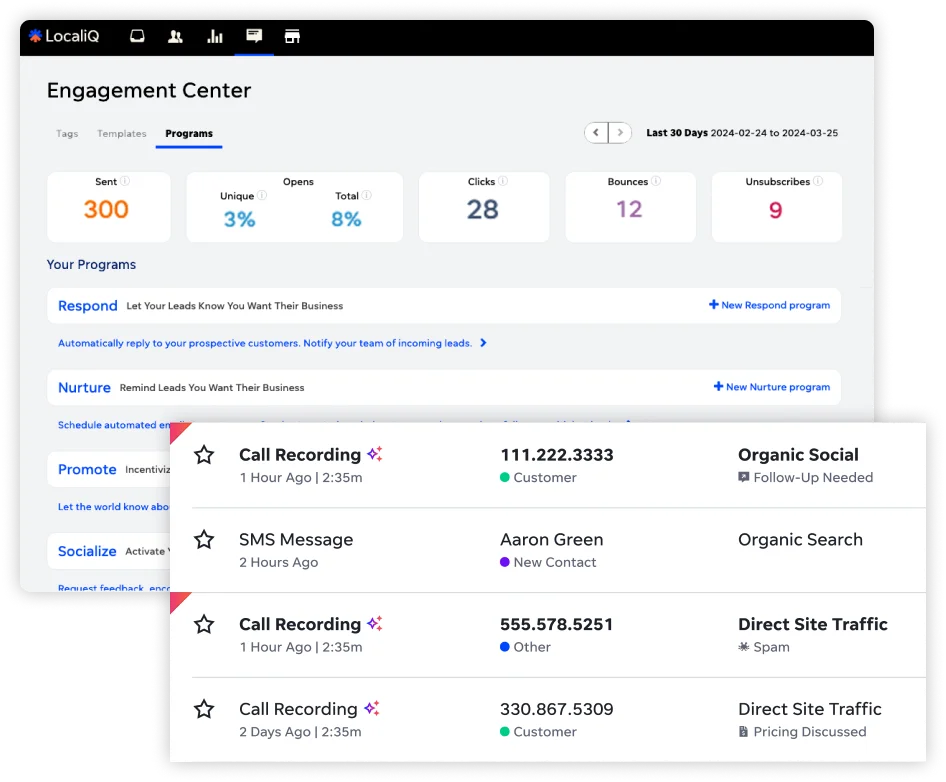Click the LocaliQ logo
Image resolution: width=946 pixels, height=782 pixels.
pyautogui.click(x=64, y=36)
